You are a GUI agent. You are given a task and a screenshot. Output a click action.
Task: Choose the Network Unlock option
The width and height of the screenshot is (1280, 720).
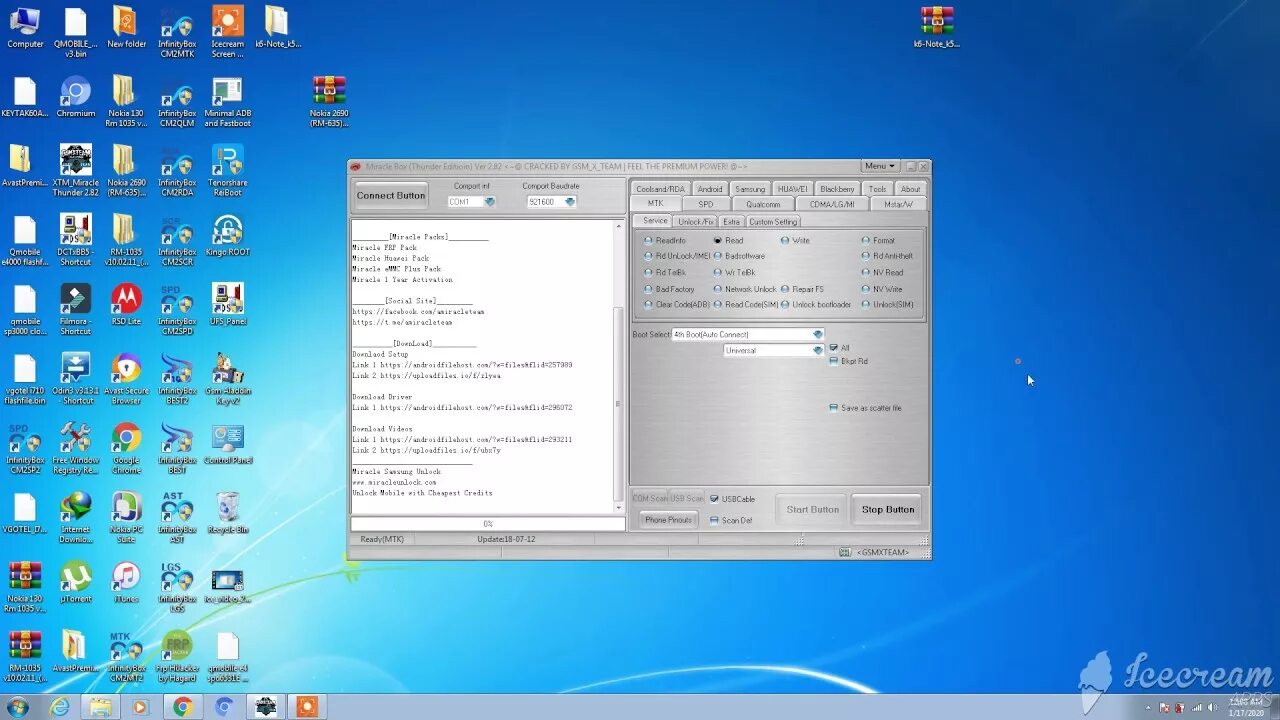coord(745,289)
